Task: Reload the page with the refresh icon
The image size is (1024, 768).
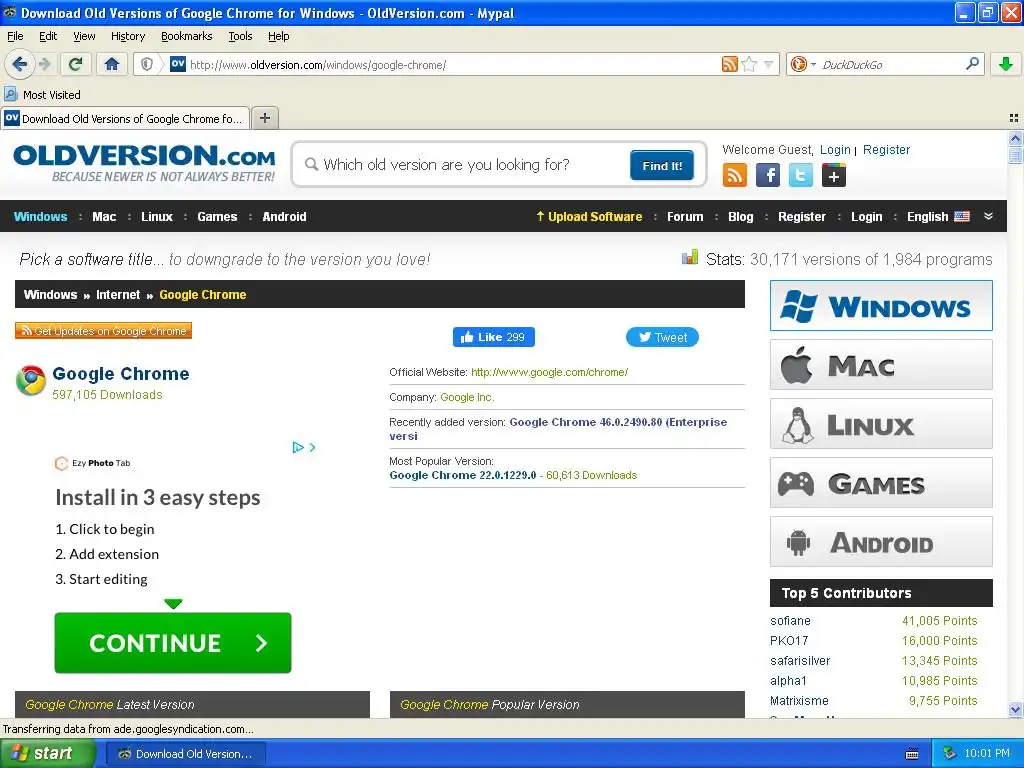Action: pos(76,64)
